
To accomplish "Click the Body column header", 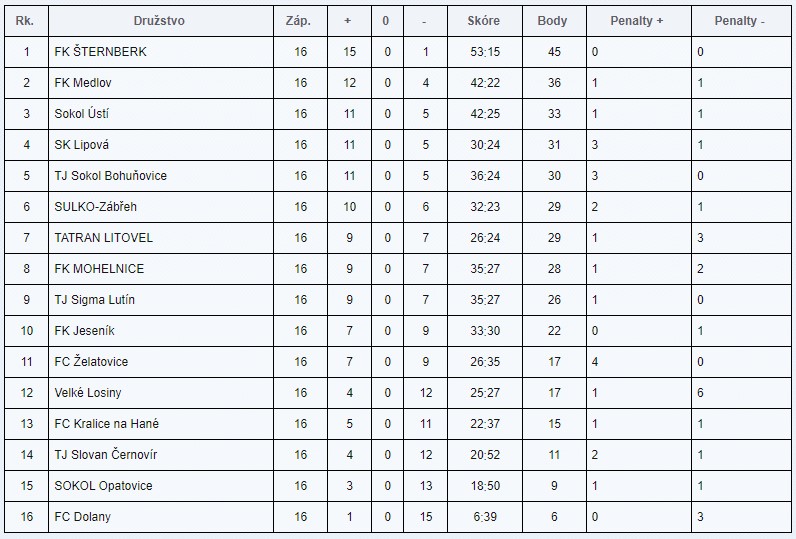I will coord(552,20).
